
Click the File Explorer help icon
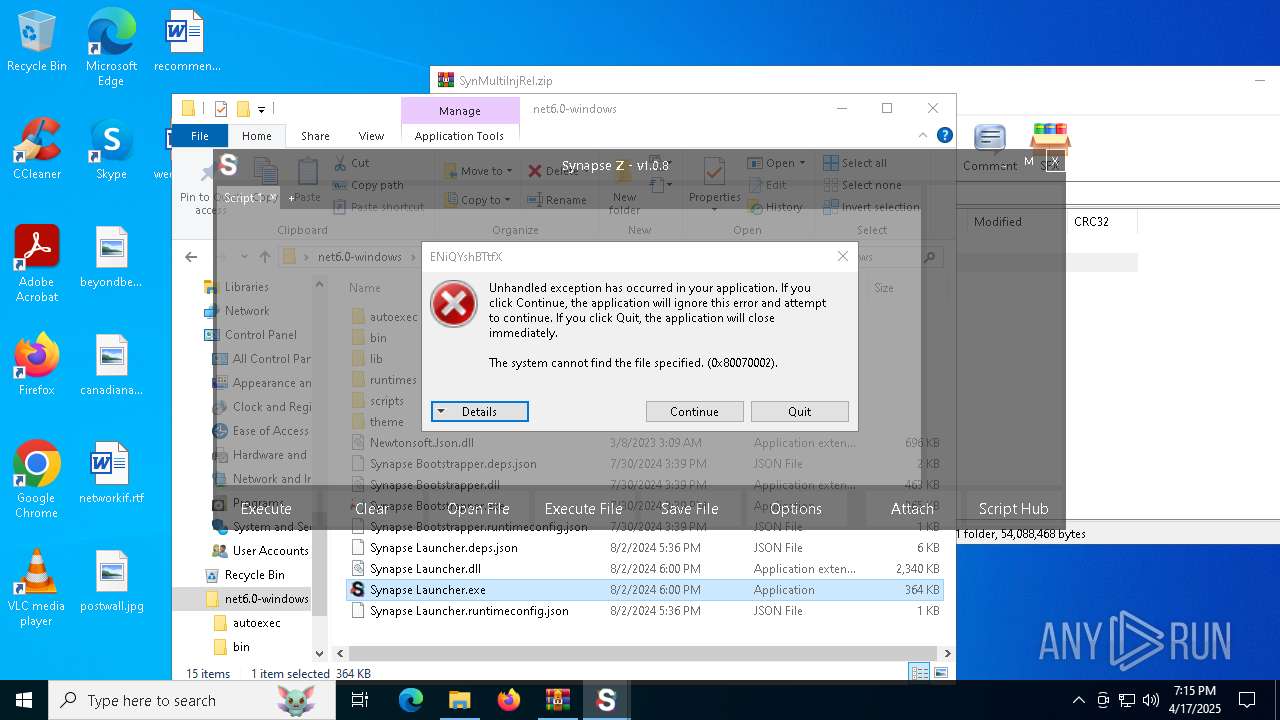point(944,135)
